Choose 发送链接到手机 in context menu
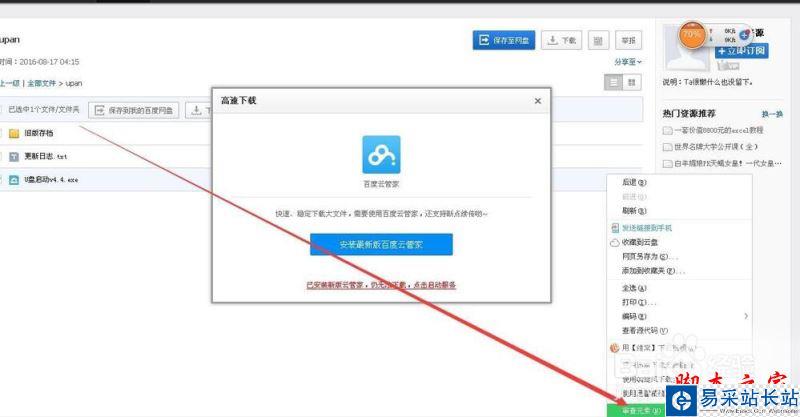Image resolution: width=800 pixels, height=417 pixels. click(647, 228)
